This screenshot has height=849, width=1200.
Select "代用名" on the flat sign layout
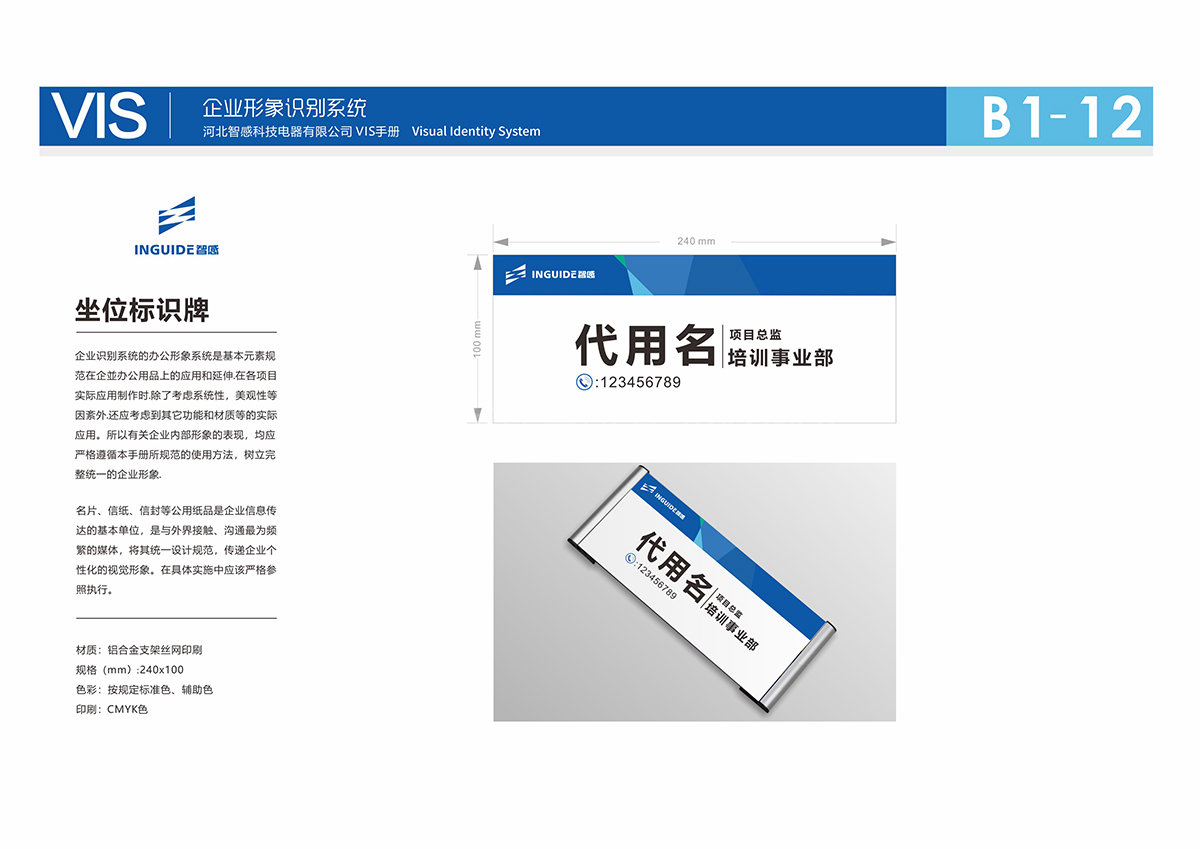(x=645, y=346)
